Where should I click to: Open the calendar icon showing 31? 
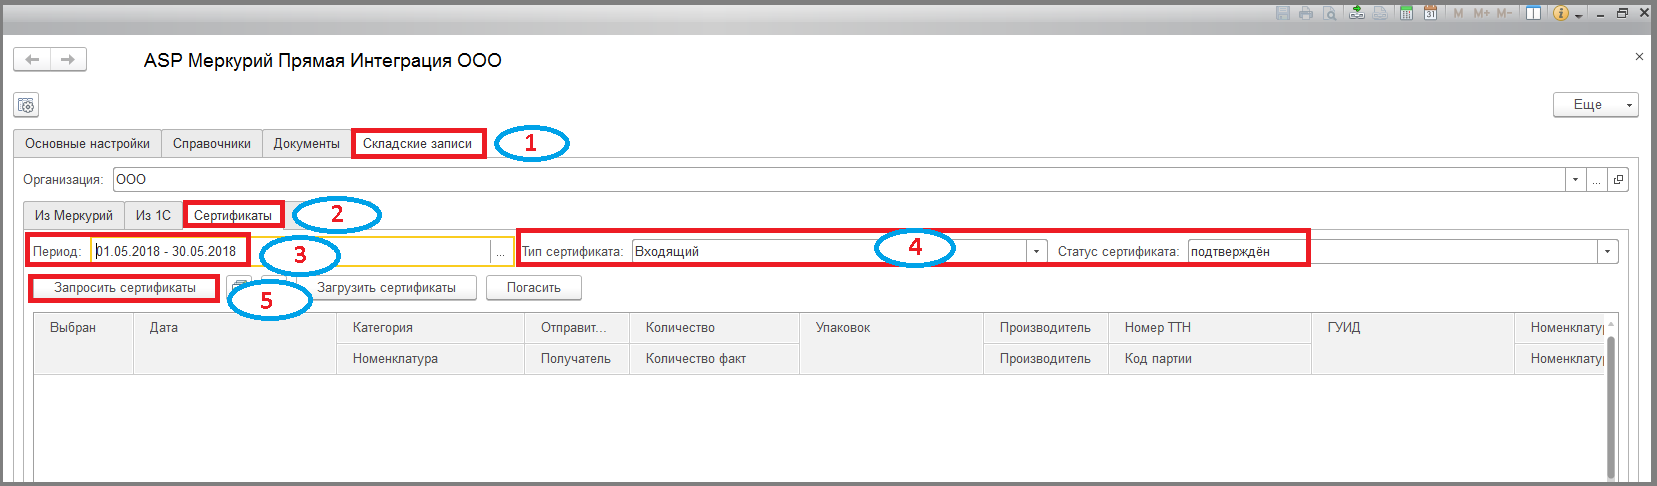(x=1431, y=13)
